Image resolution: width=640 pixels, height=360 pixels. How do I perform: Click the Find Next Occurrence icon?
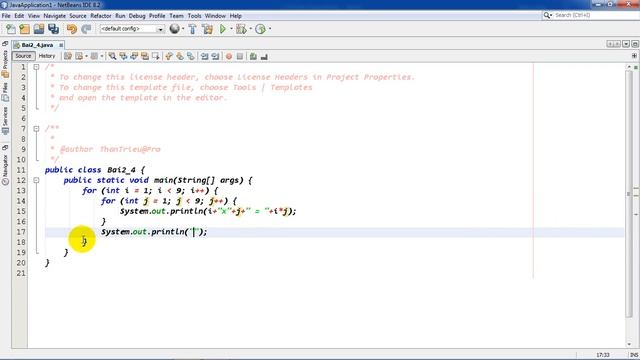[134, 56]
